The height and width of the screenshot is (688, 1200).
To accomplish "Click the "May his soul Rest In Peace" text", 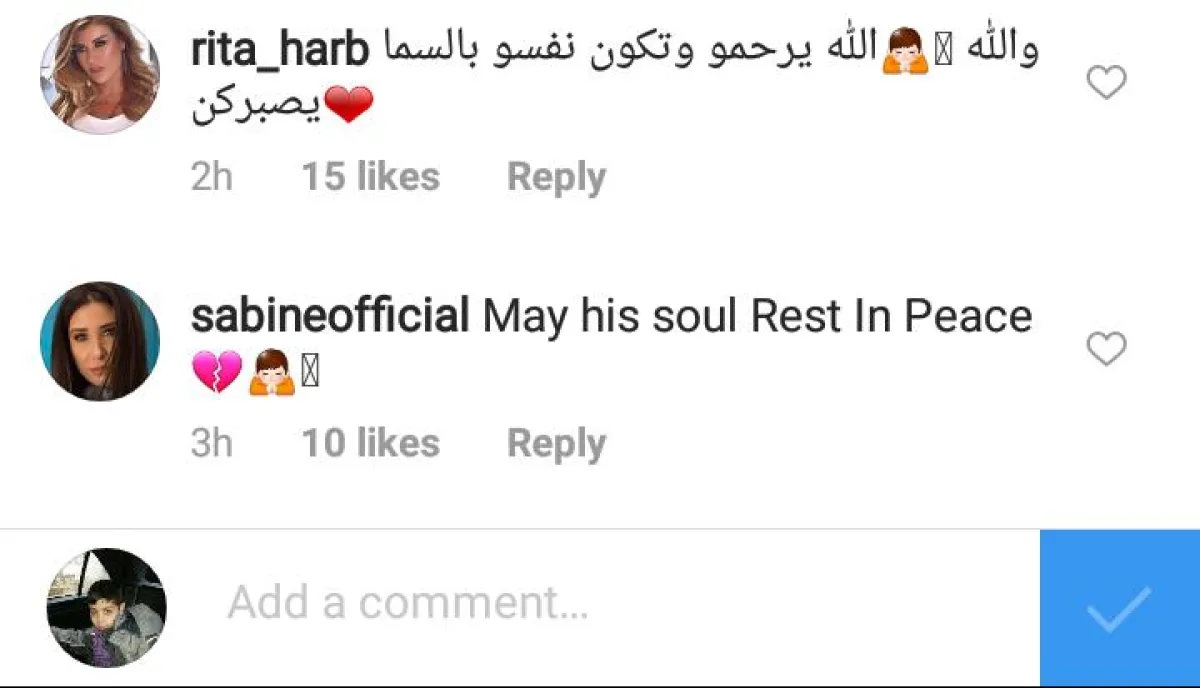I will pos(757,316).
